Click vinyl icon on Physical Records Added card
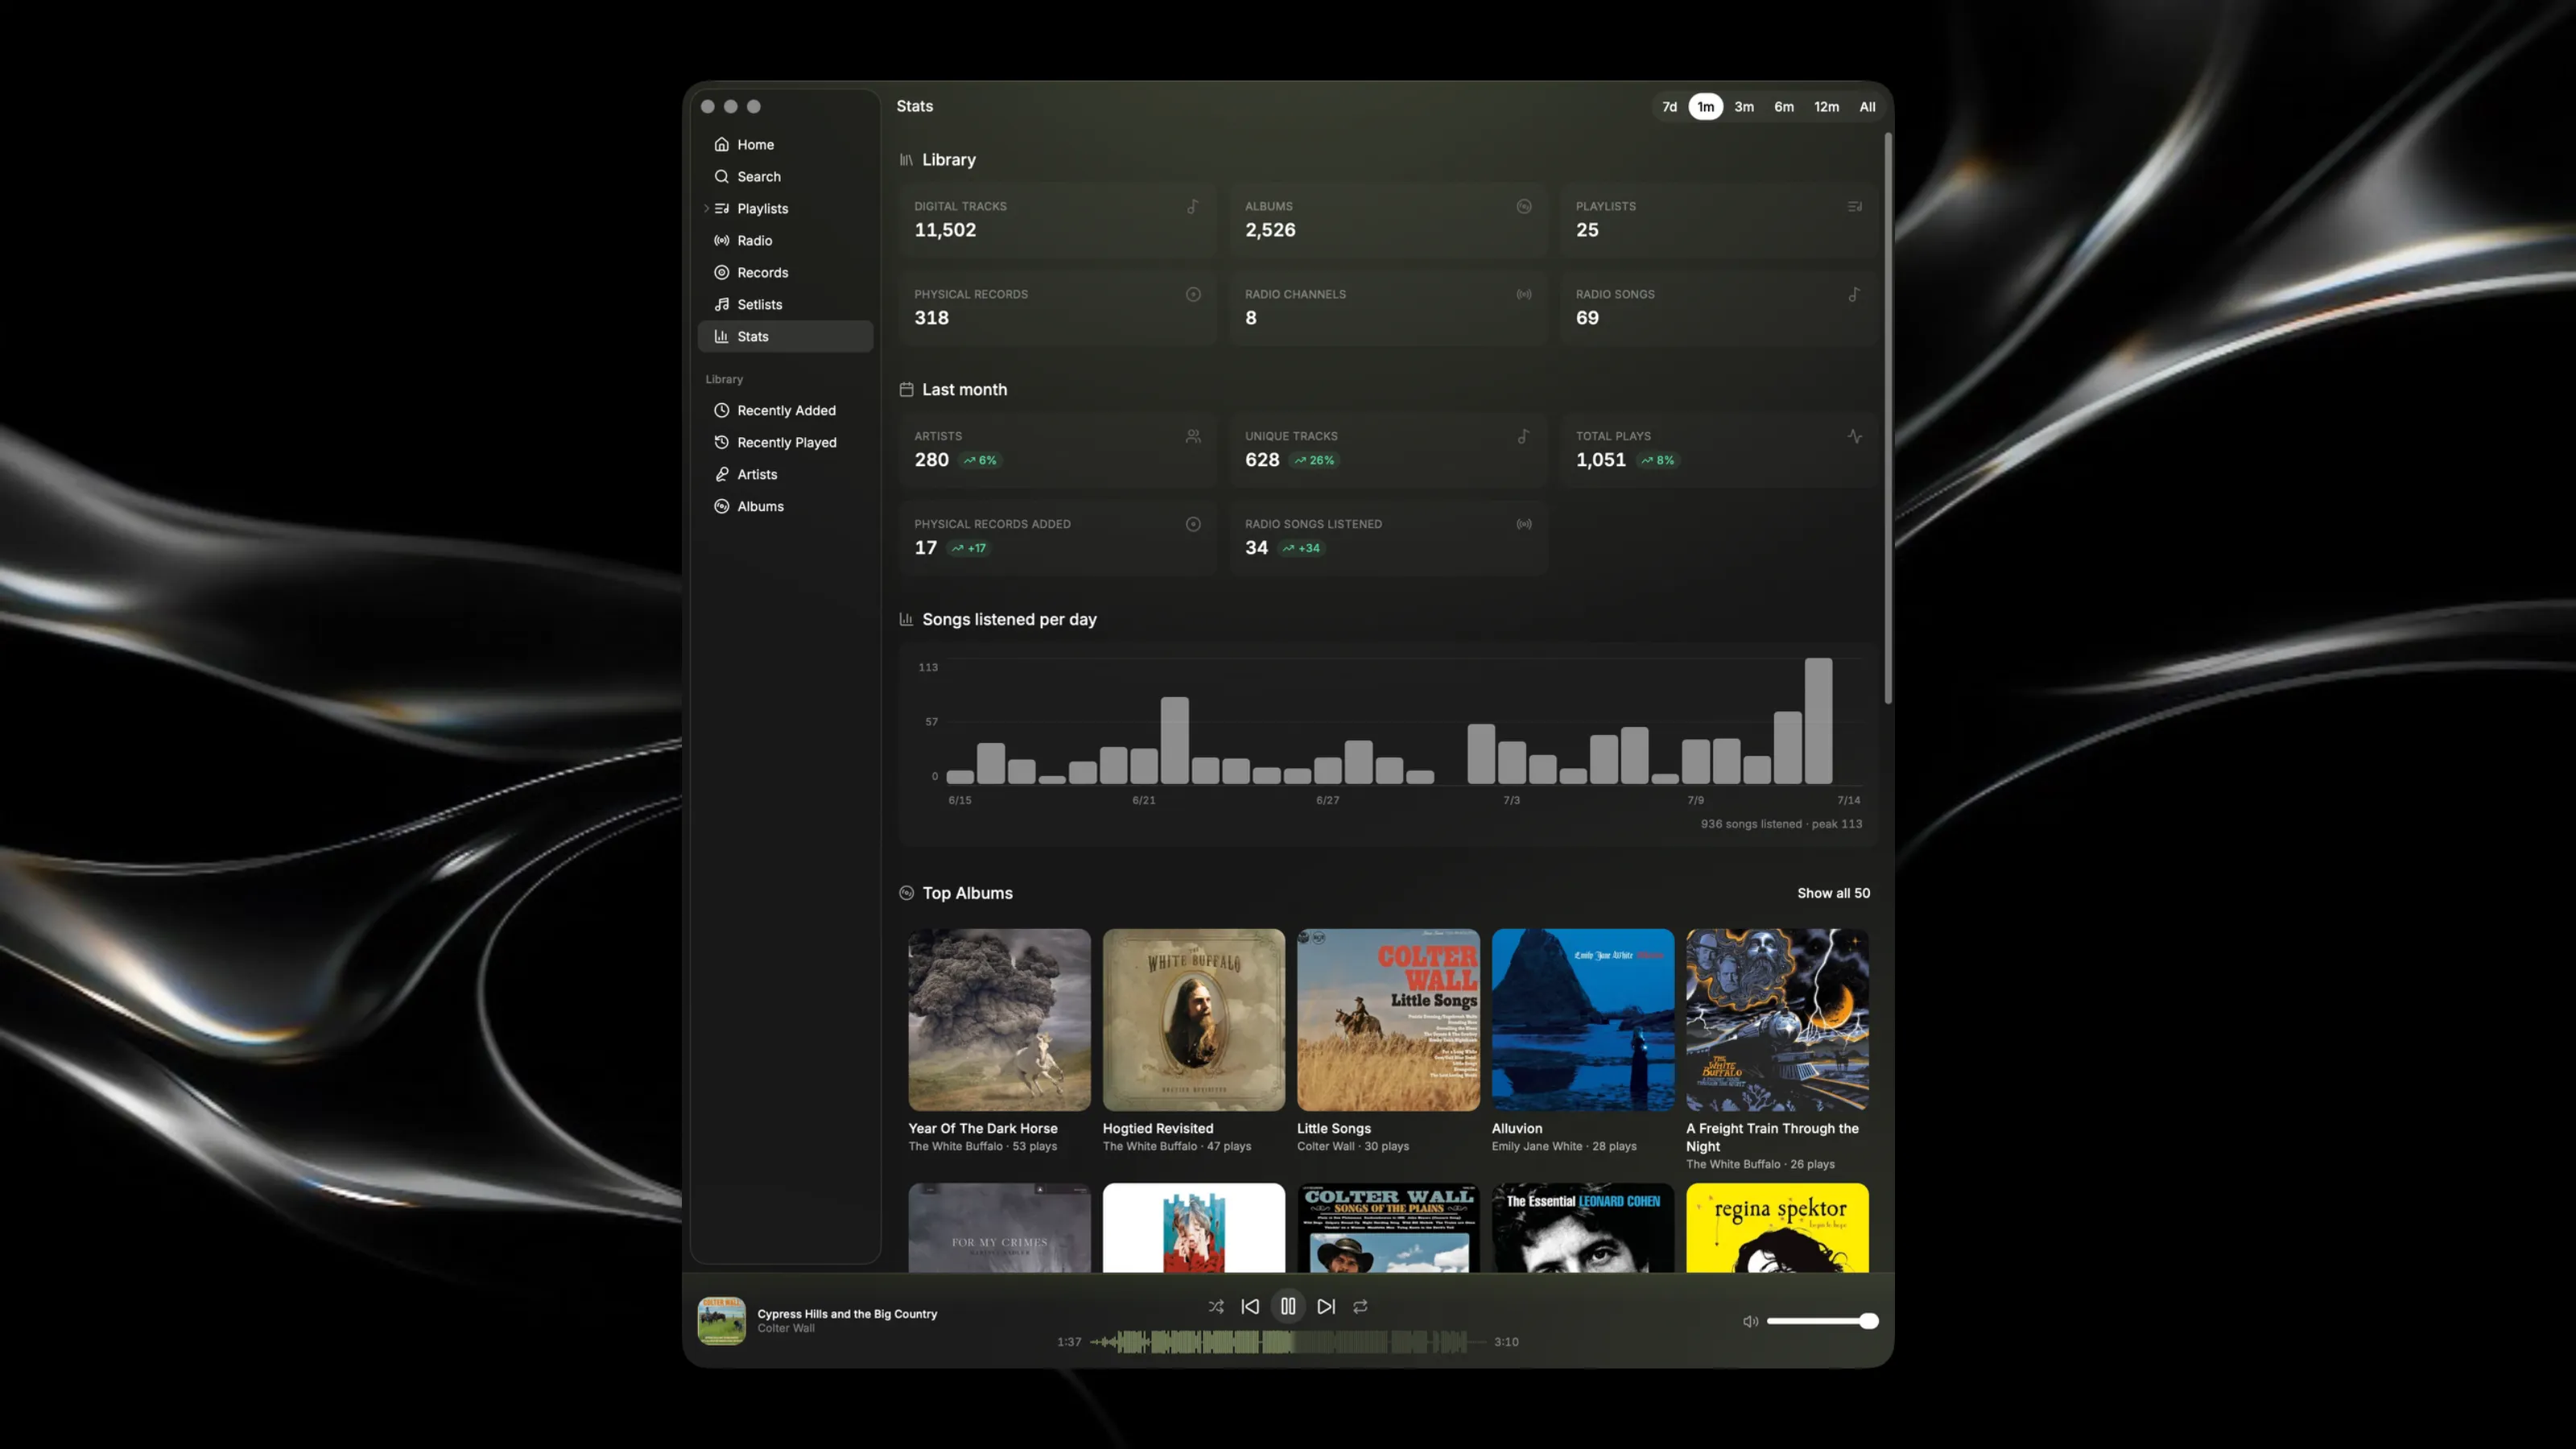The width and height of the screenshot is (2576, 1449). tap(1193, 525)
